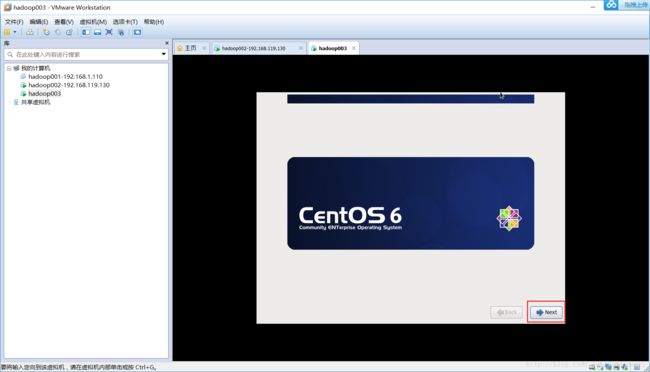650x372 pixels.
Task: Open the library search filter dropdown
Action: pos(163,54)
